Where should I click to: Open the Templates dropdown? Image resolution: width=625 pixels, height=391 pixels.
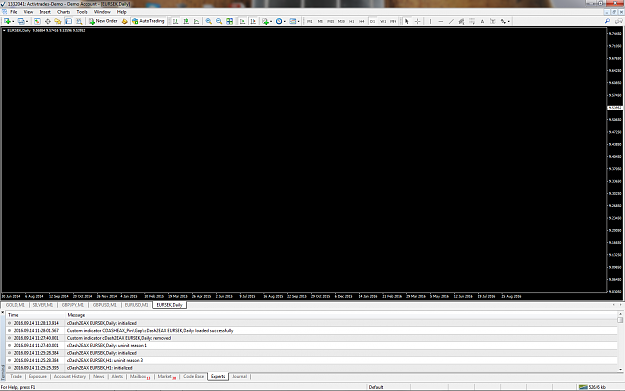pyautogui.click(x=294, y=21)
